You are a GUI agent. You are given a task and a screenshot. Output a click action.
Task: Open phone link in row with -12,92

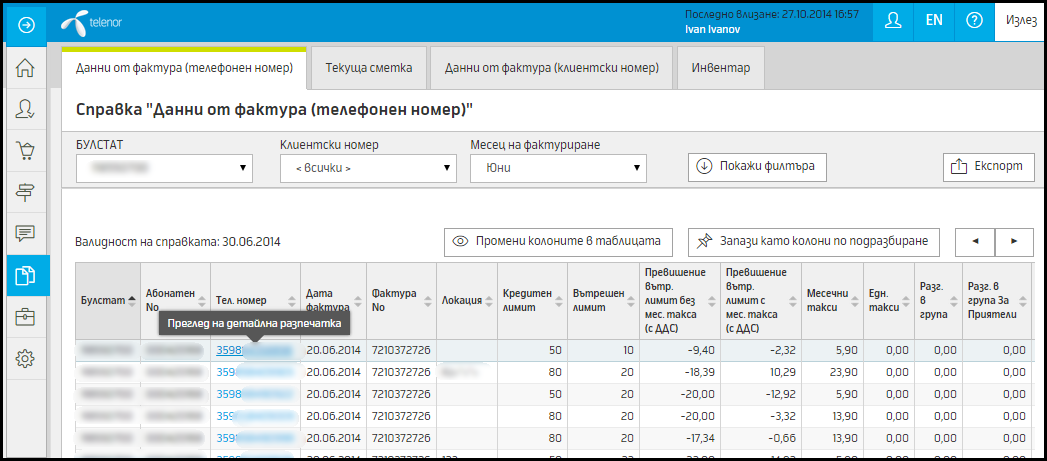[x=254, y=394]
